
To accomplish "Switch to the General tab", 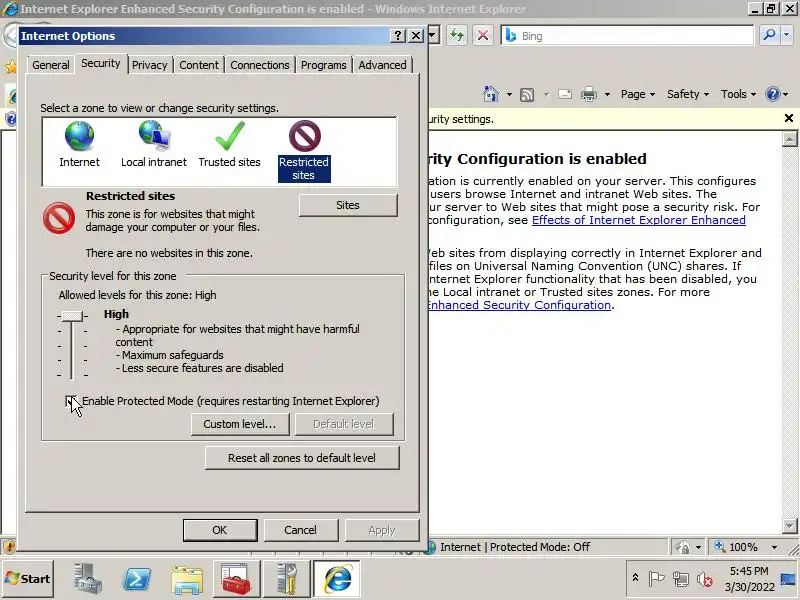I will [51, 65].
